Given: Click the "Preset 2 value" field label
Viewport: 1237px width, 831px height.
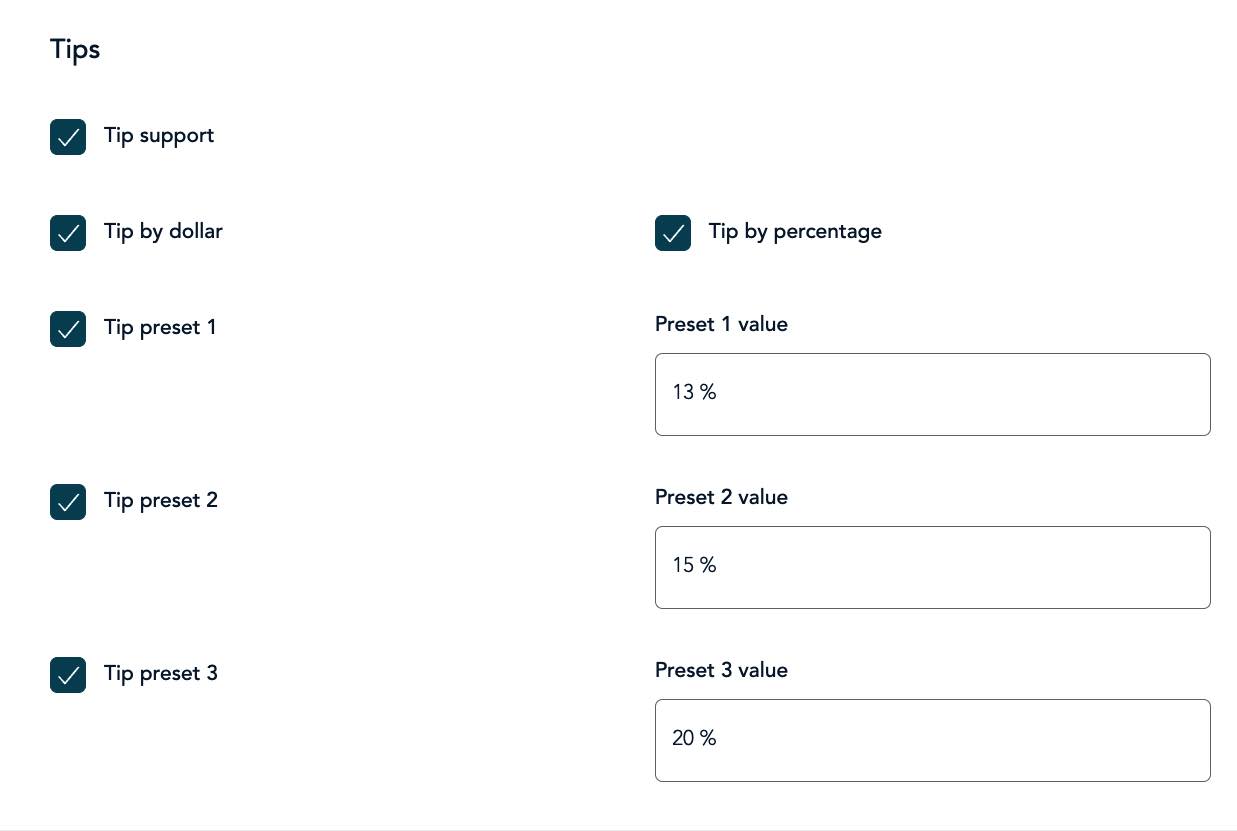Looking at the screenshot, I should click(721, 498).
